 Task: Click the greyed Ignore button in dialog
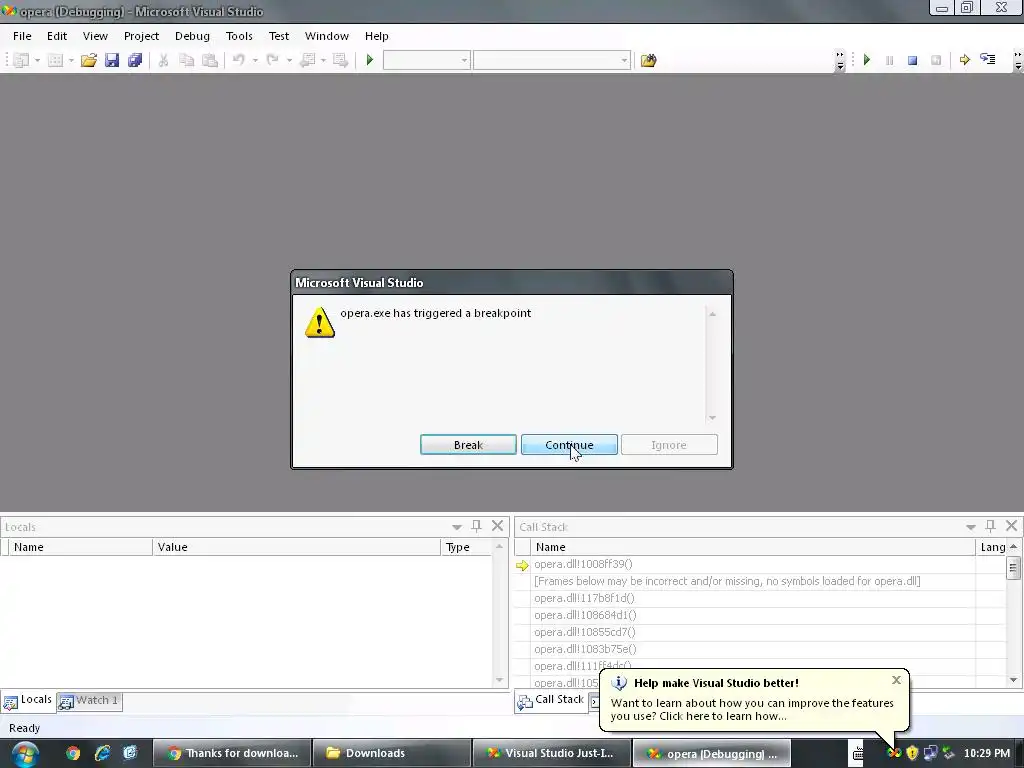(669, 445)
